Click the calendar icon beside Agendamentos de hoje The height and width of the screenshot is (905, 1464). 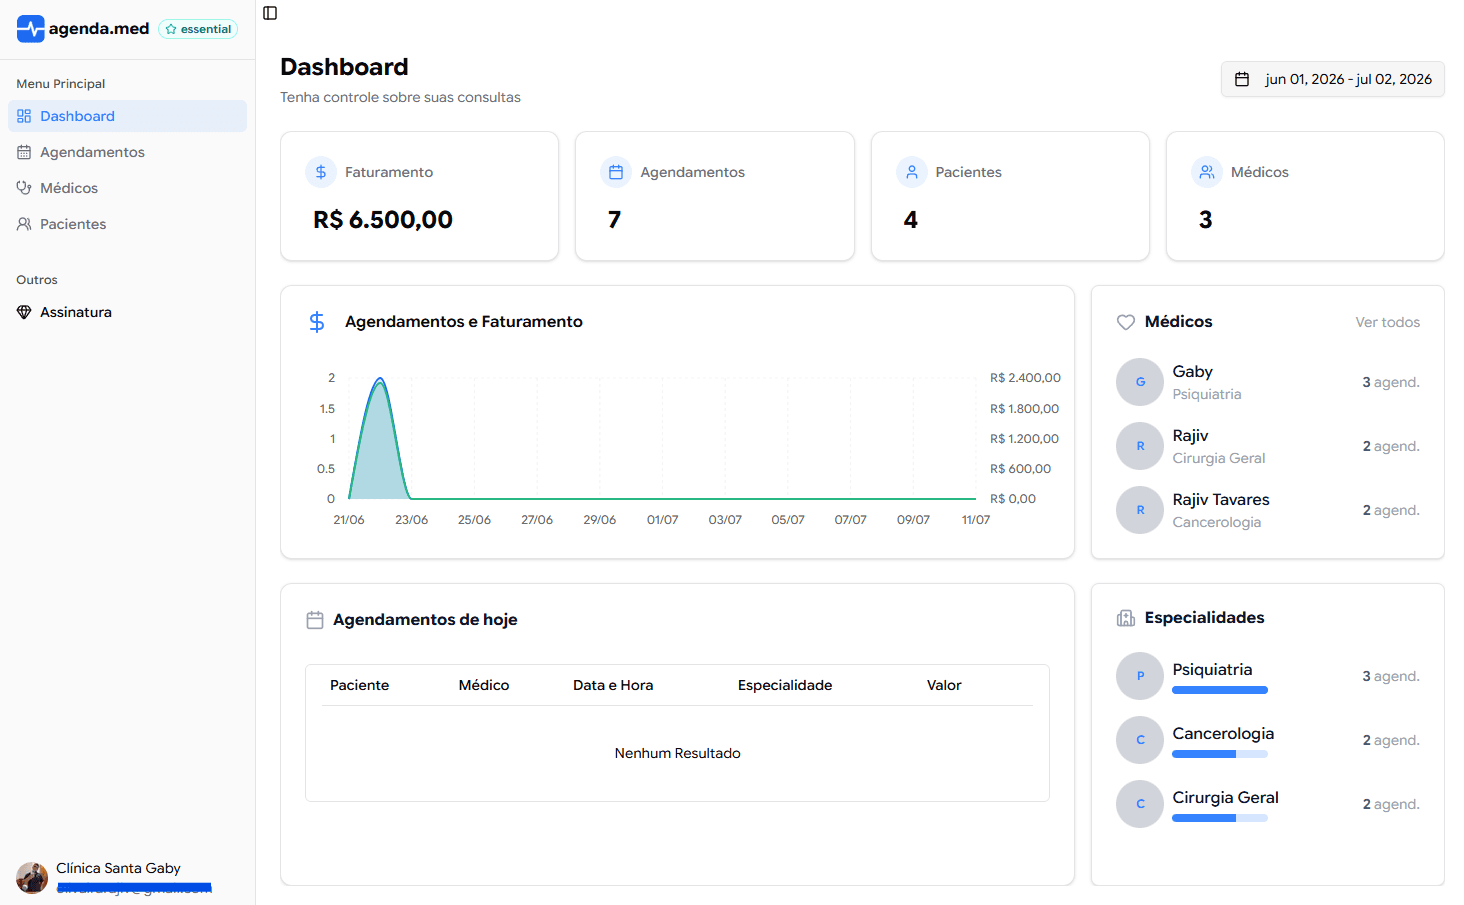click(315, 620)
